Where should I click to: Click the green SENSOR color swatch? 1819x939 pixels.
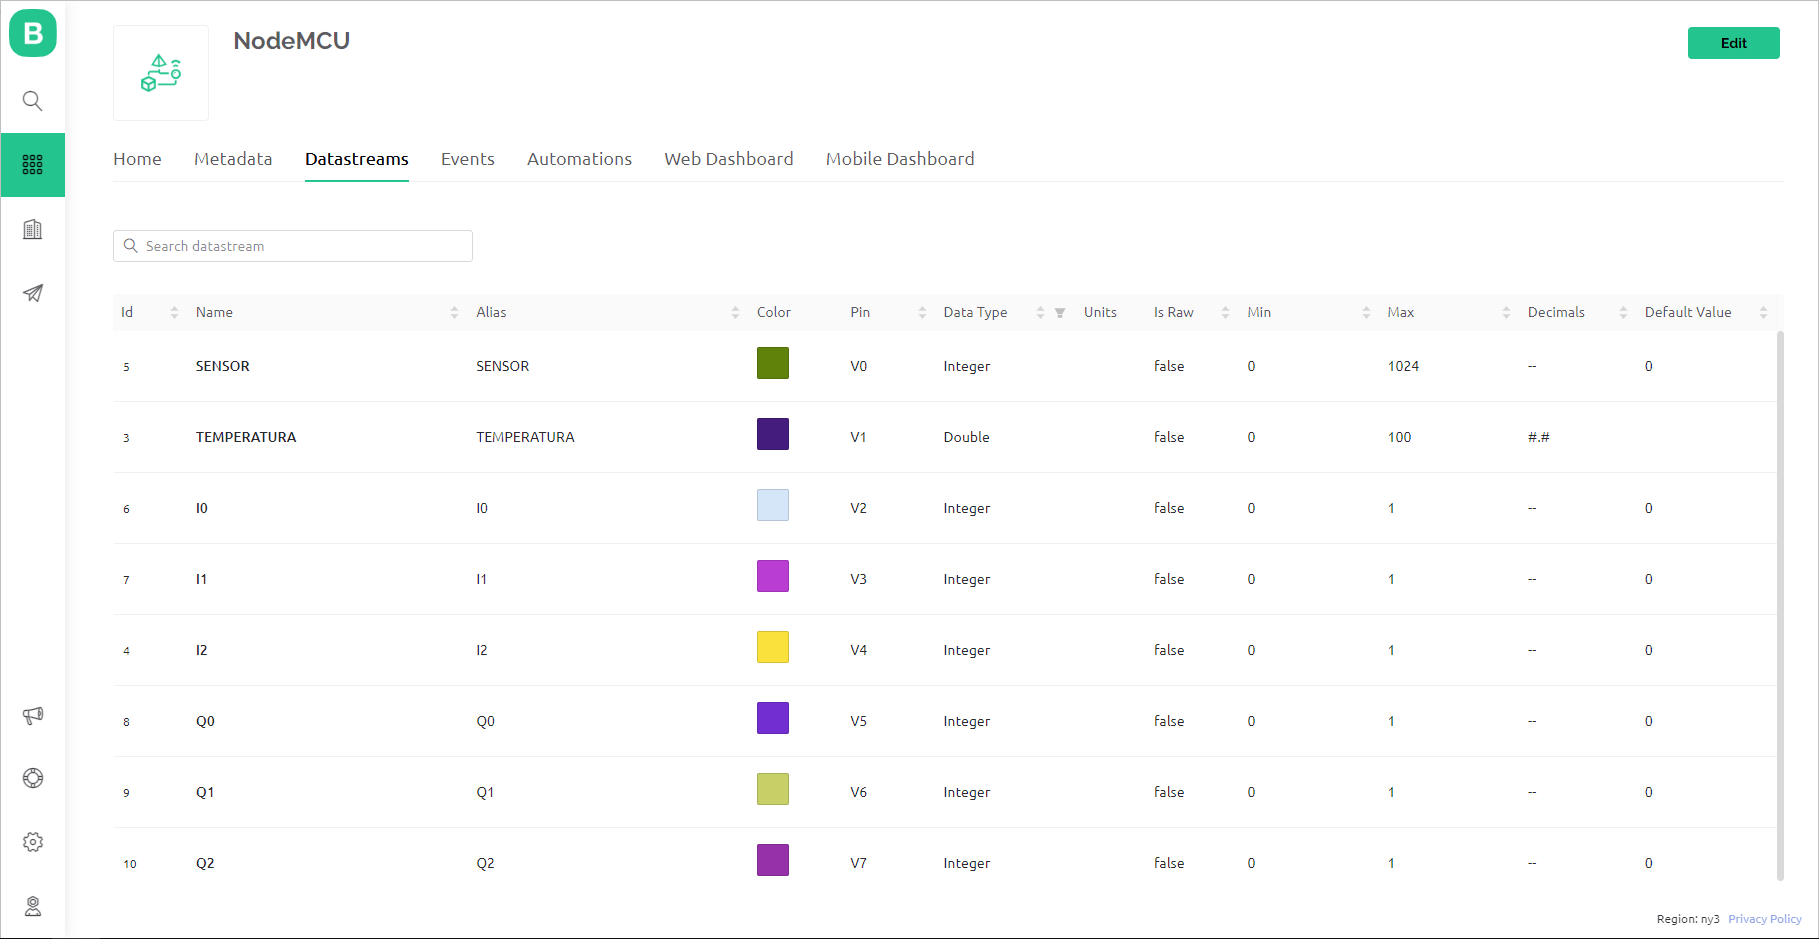[x=773, y=363]
